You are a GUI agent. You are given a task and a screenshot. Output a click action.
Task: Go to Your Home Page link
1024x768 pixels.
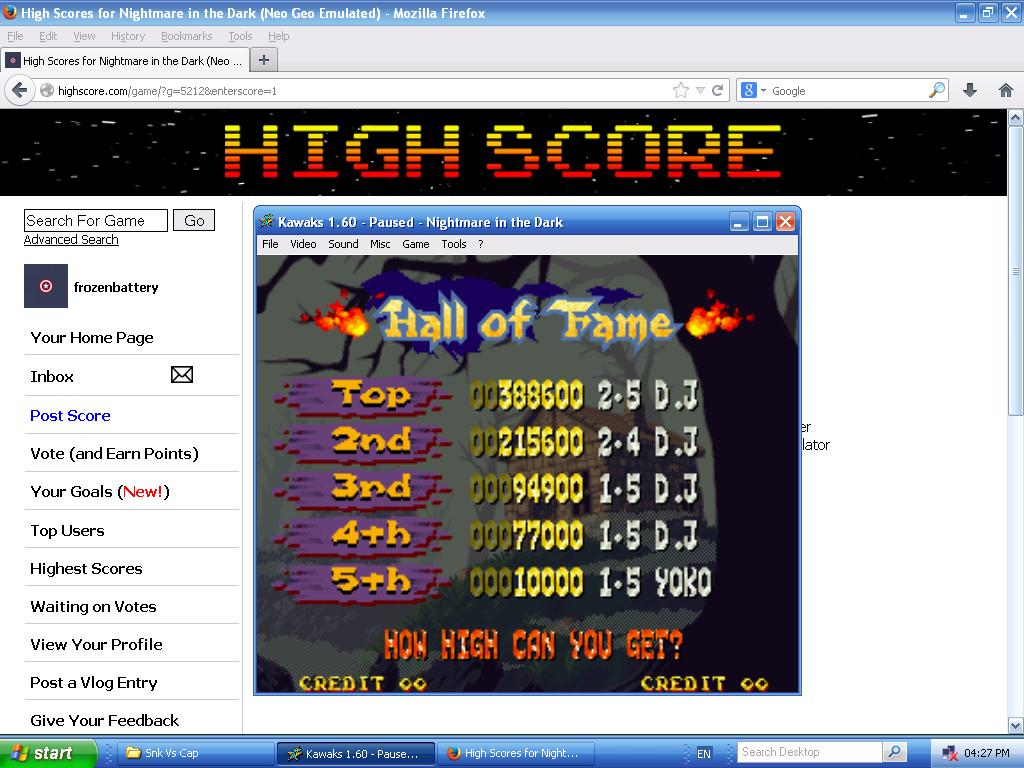[92, 338]
